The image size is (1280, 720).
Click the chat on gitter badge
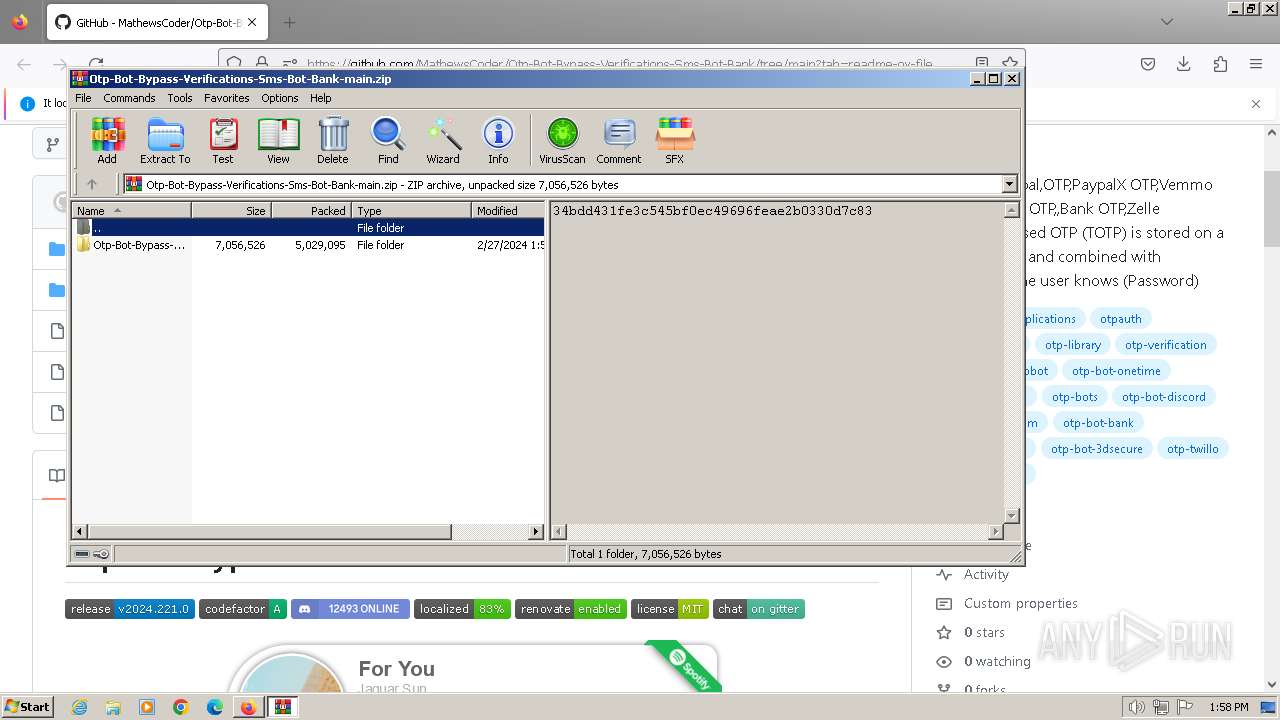pyautogui.click(x=759, y=609)
